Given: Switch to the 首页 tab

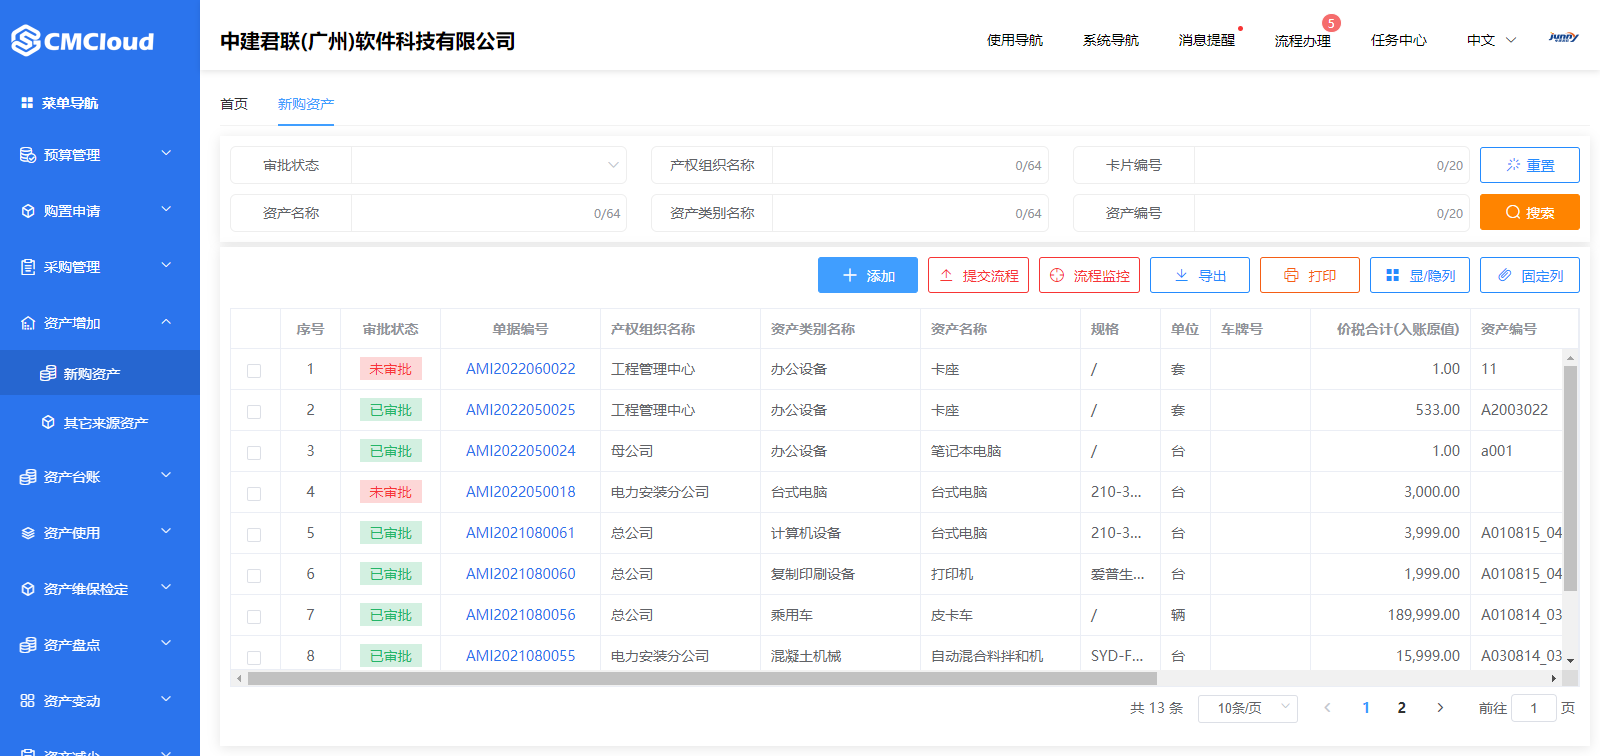Looking at the screenshot, I should coord(234,104).
